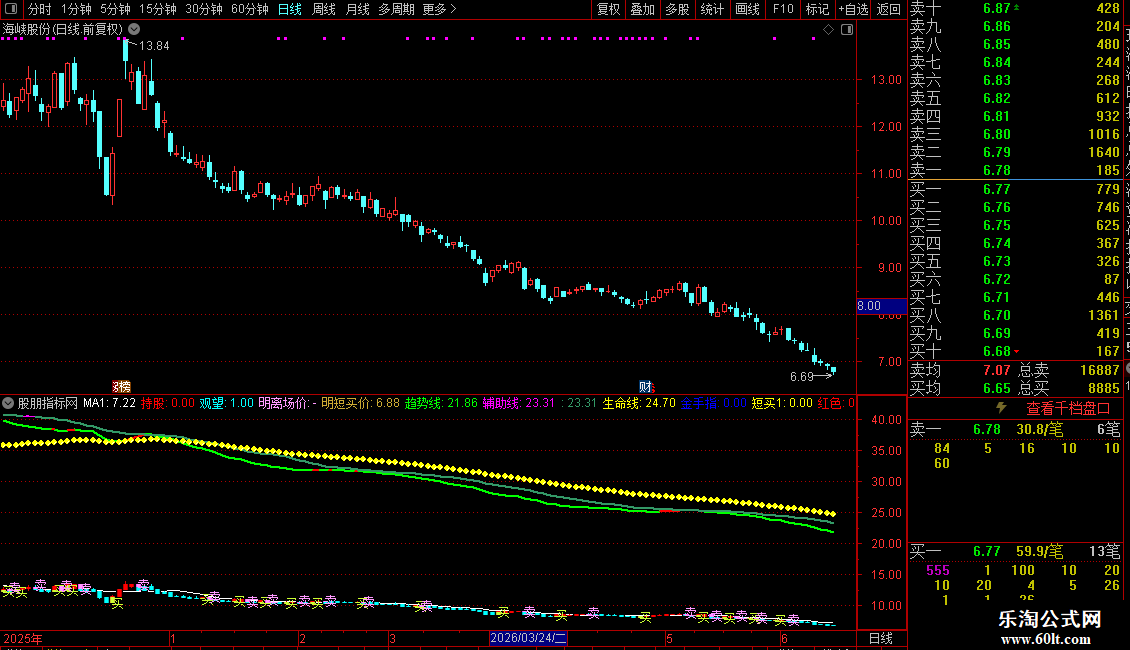Open the 股朋指标网 indicator dropdown arrow
The image size is (1130, 650).
(8, 403)
